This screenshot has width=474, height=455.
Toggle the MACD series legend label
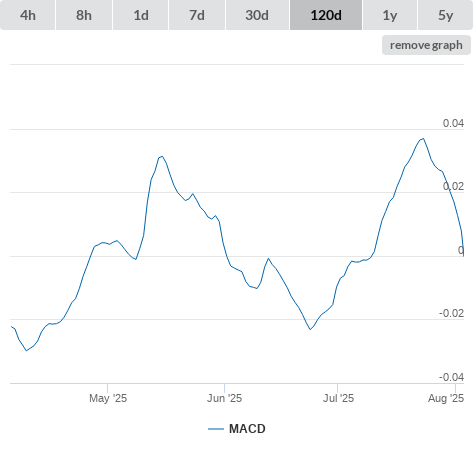(247, 429)
